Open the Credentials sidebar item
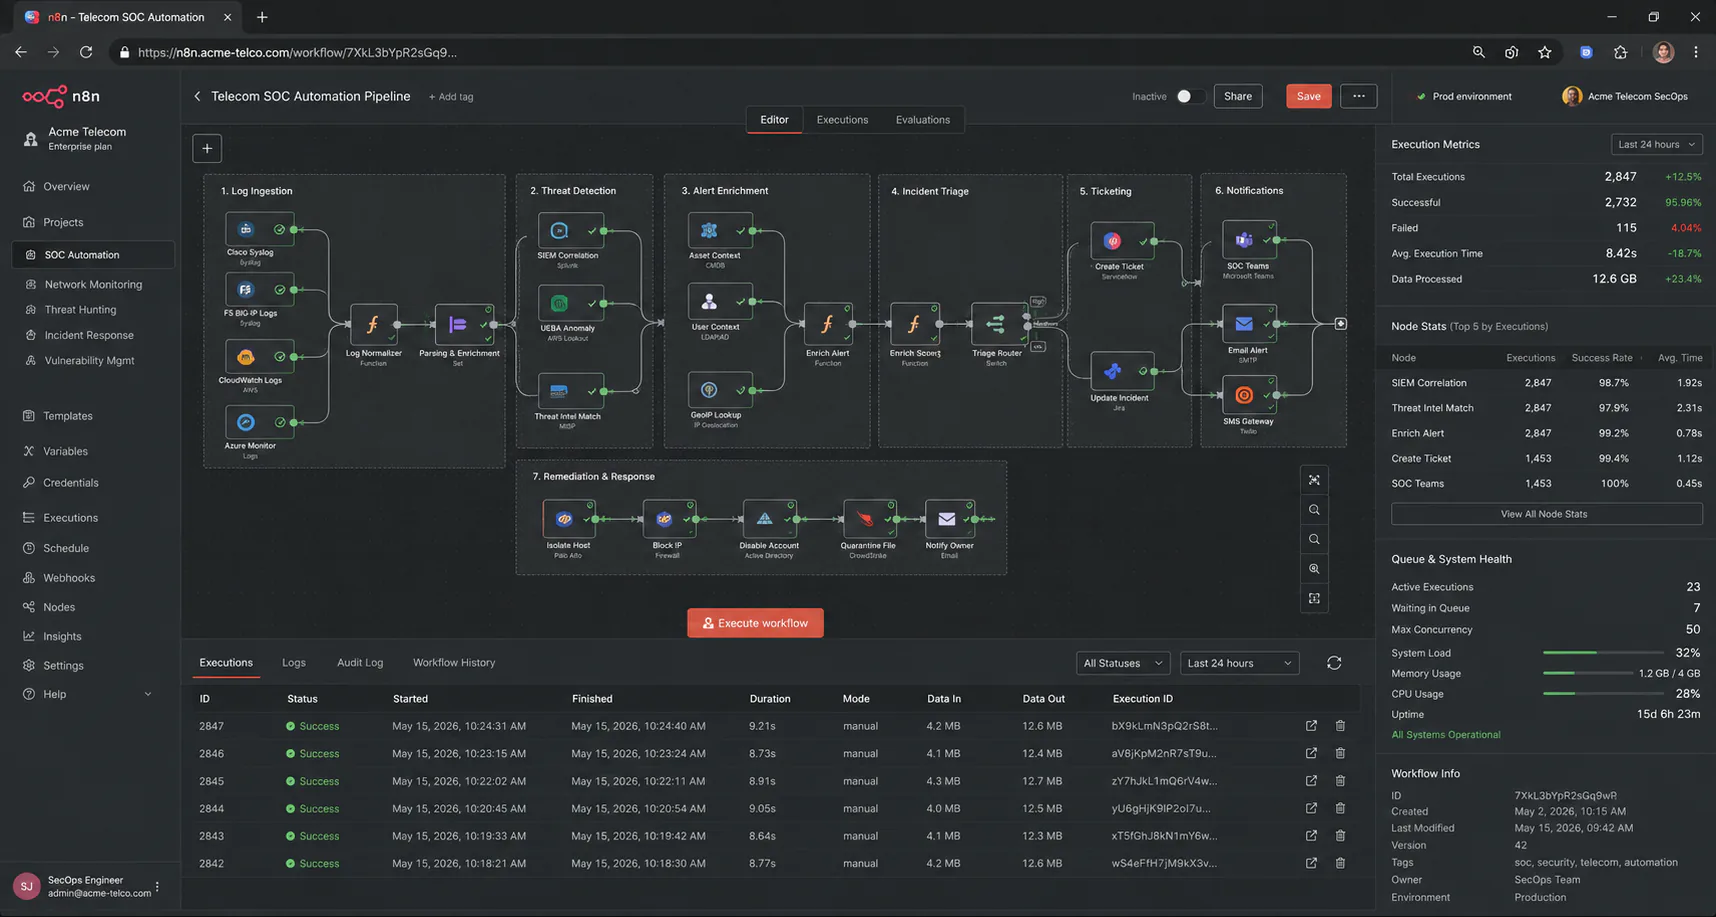 [70, 482]
